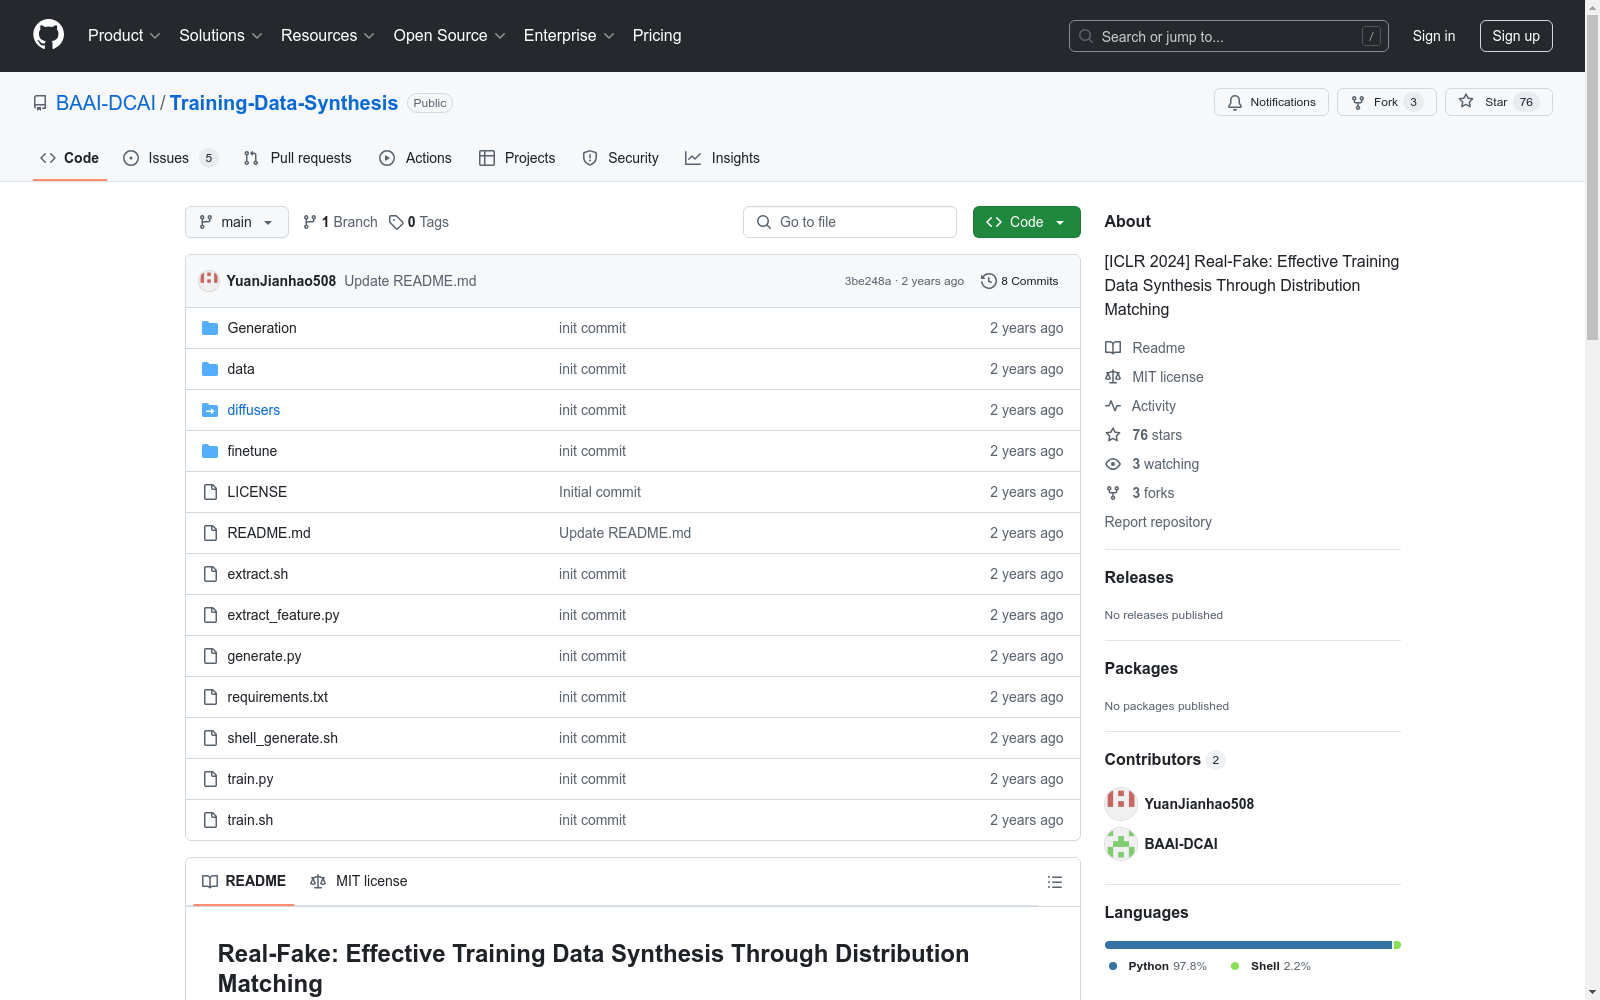The width and height of the screenshot is (1600, 1000).
Task: Expand the Product menu
Action: [124, 36]
